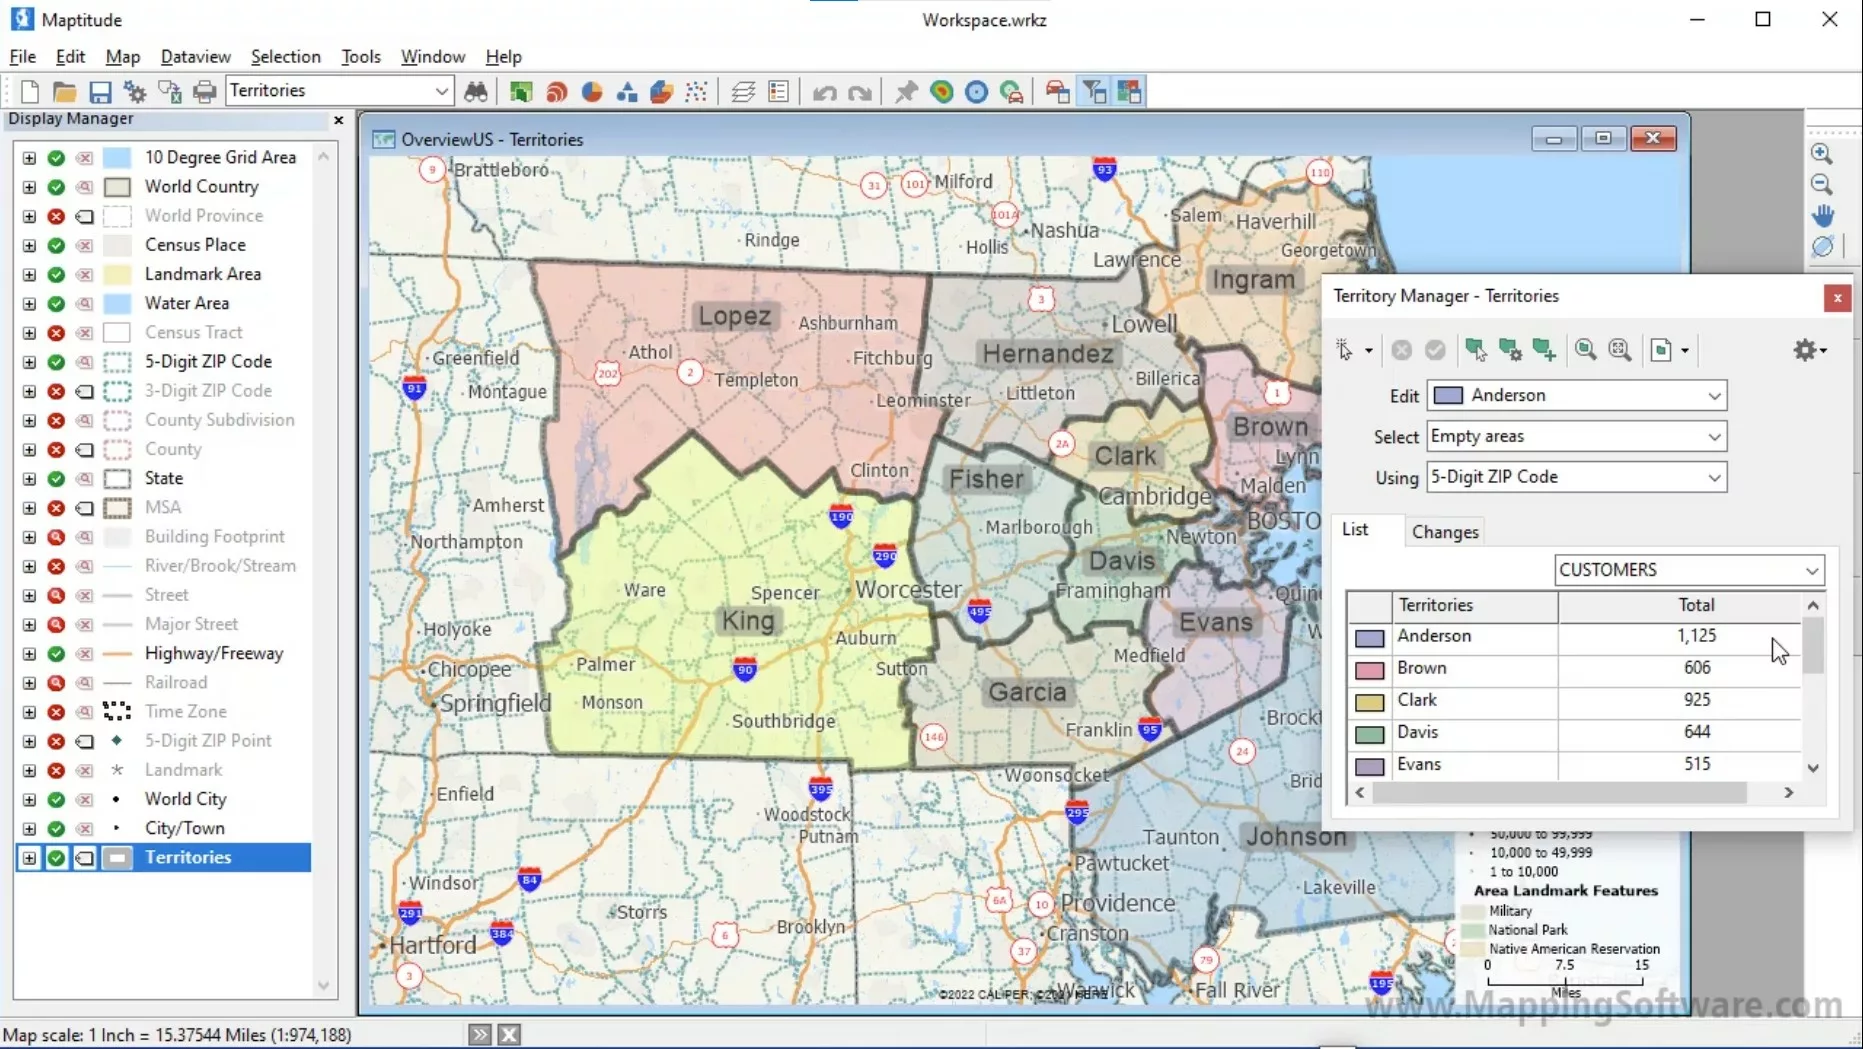Open the Dataview menu

195,57
